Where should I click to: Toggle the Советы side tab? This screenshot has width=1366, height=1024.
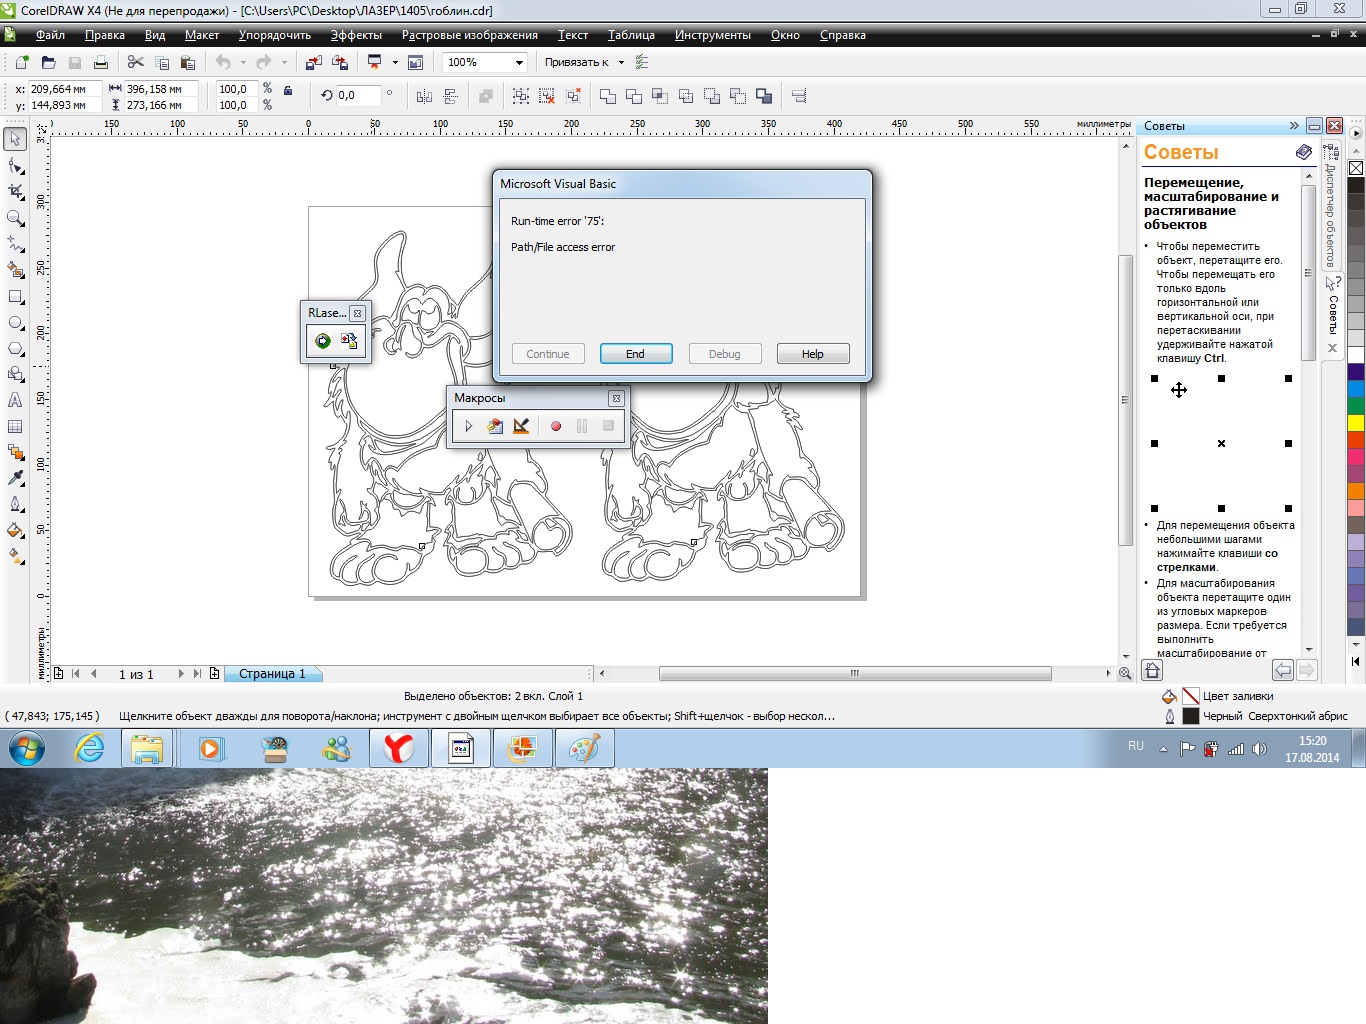1332,308
